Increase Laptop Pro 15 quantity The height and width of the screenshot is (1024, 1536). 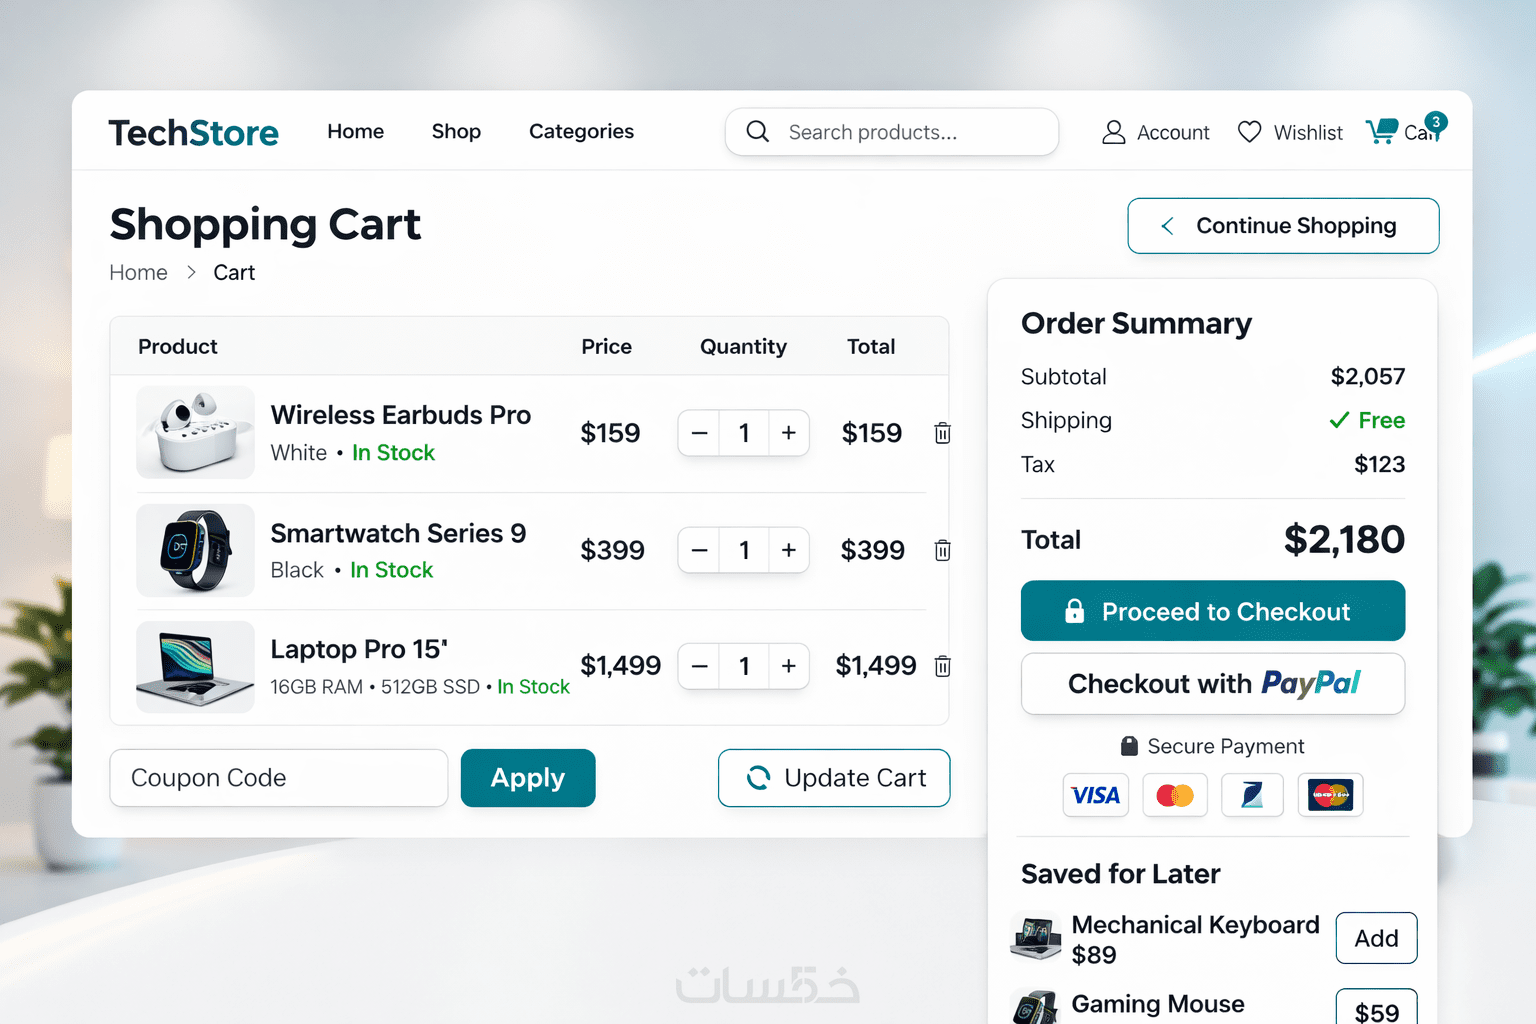point(789,666)
